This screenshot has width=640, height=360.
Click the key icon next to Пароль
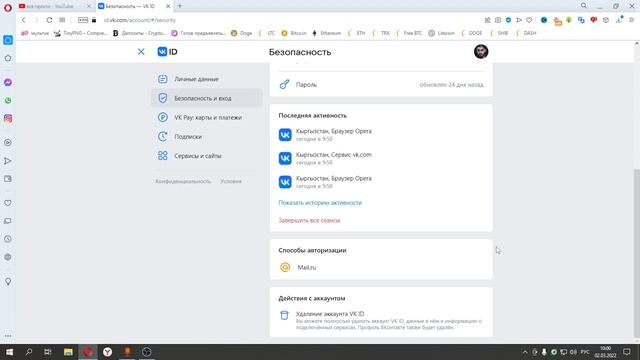click(x=284, y=84)
